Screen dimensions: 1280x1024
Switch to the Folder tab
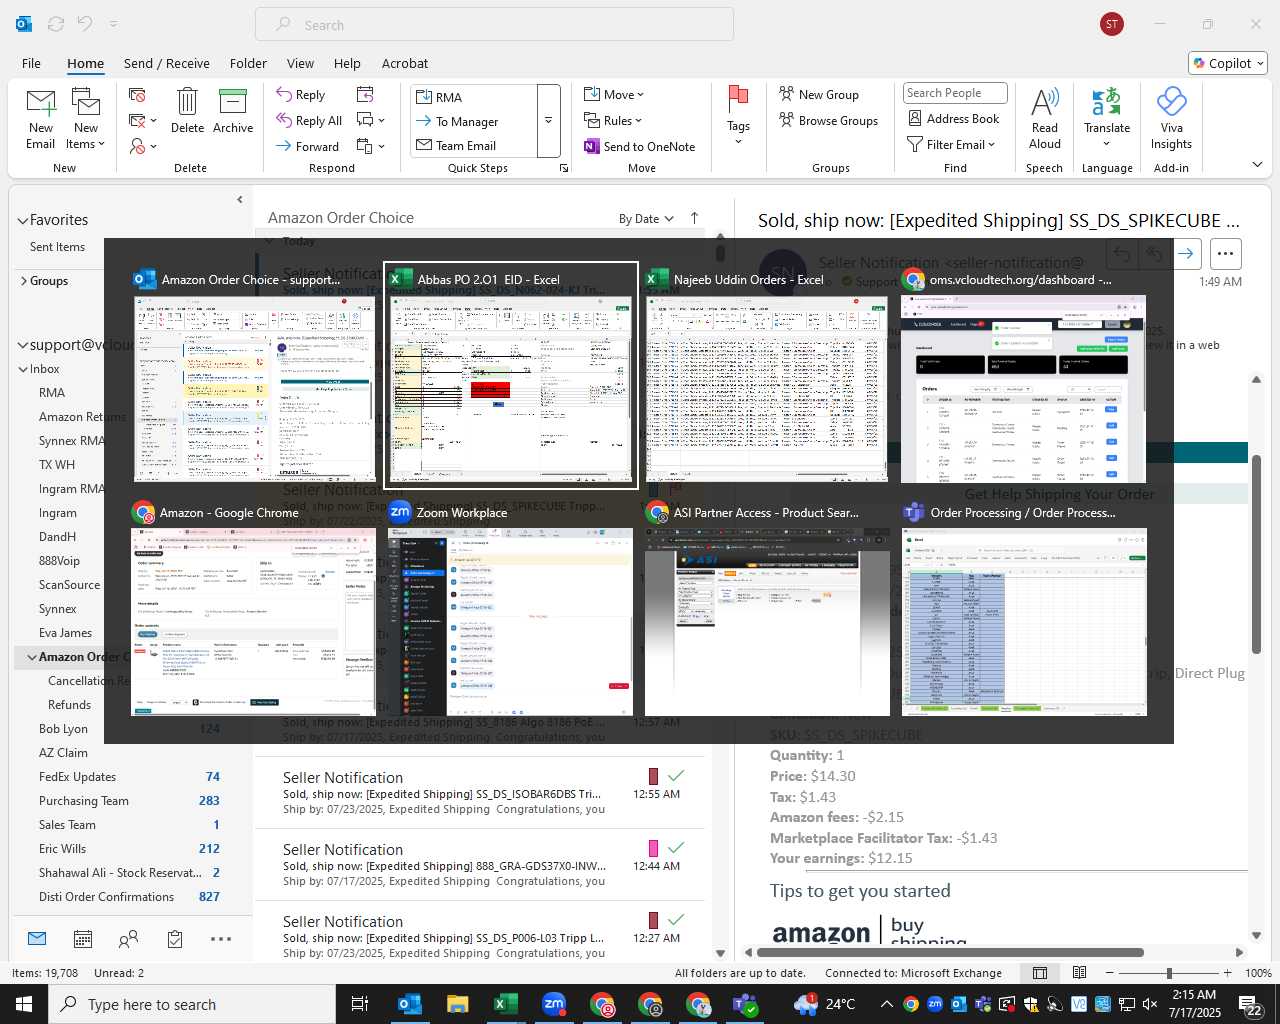tap(248, 63)
